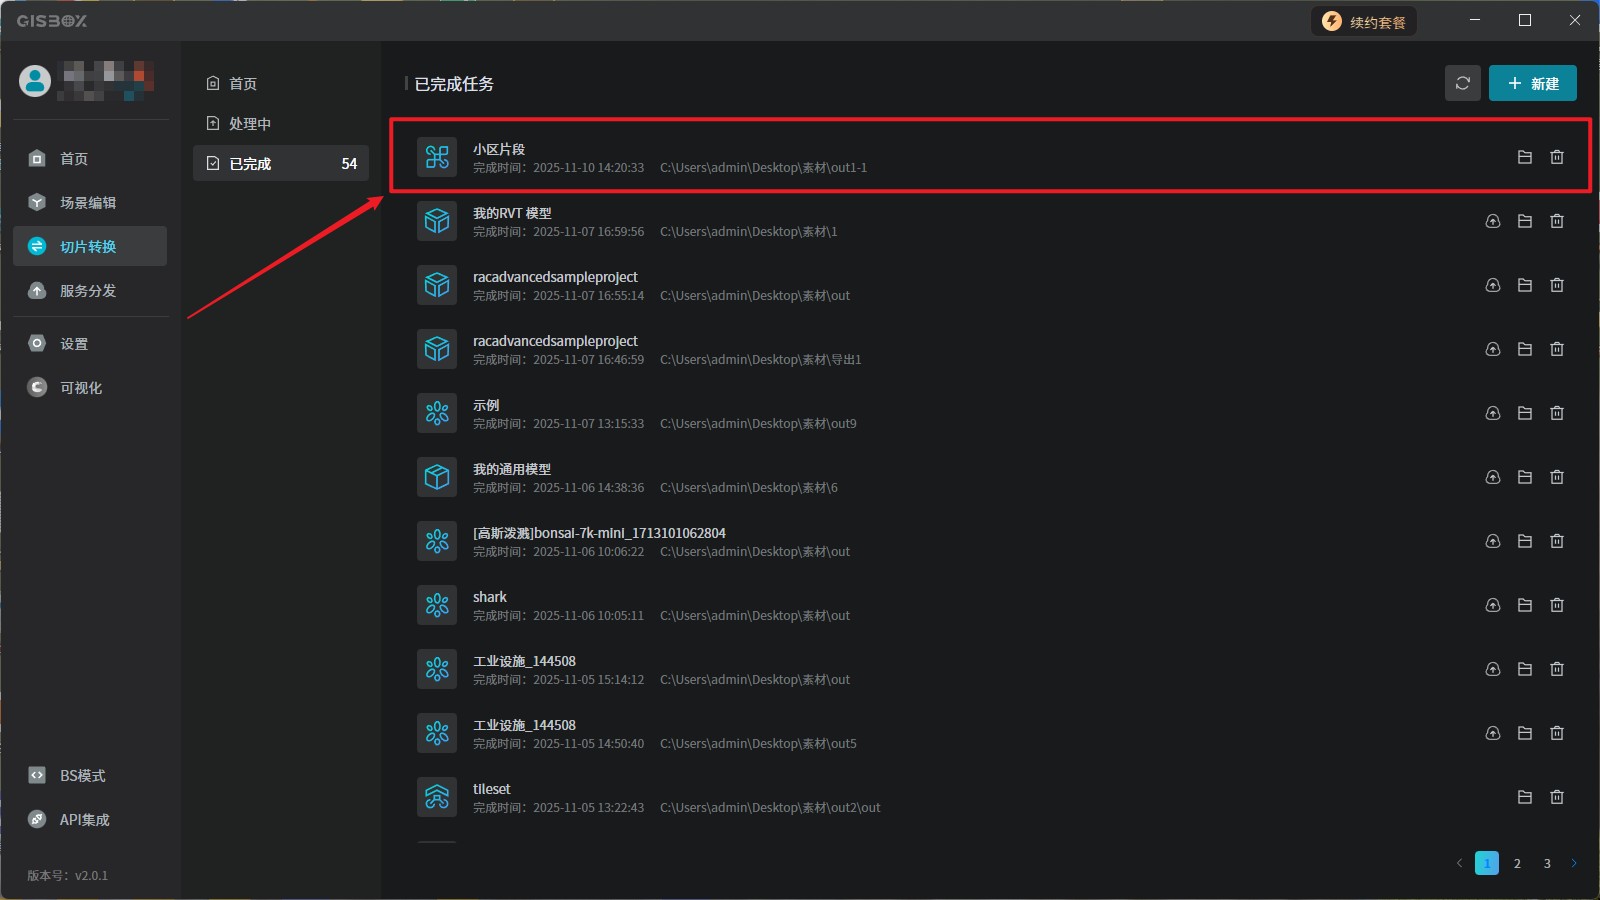Switch to BS模式 in sidebar
Image resolution: width=1600 pixels, height=900 pixels.
(x=82, y=775)
